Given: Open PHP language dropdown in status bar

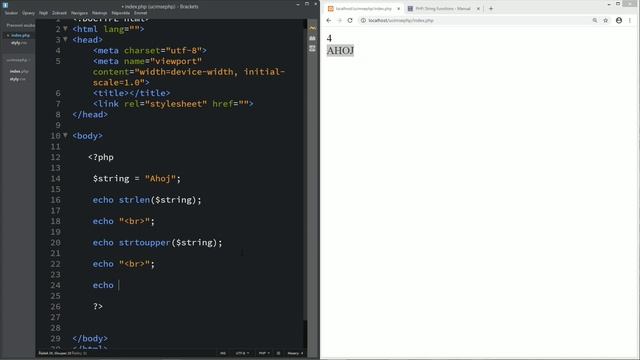Looking at the screenshot, I should click(x=264, y=353).
